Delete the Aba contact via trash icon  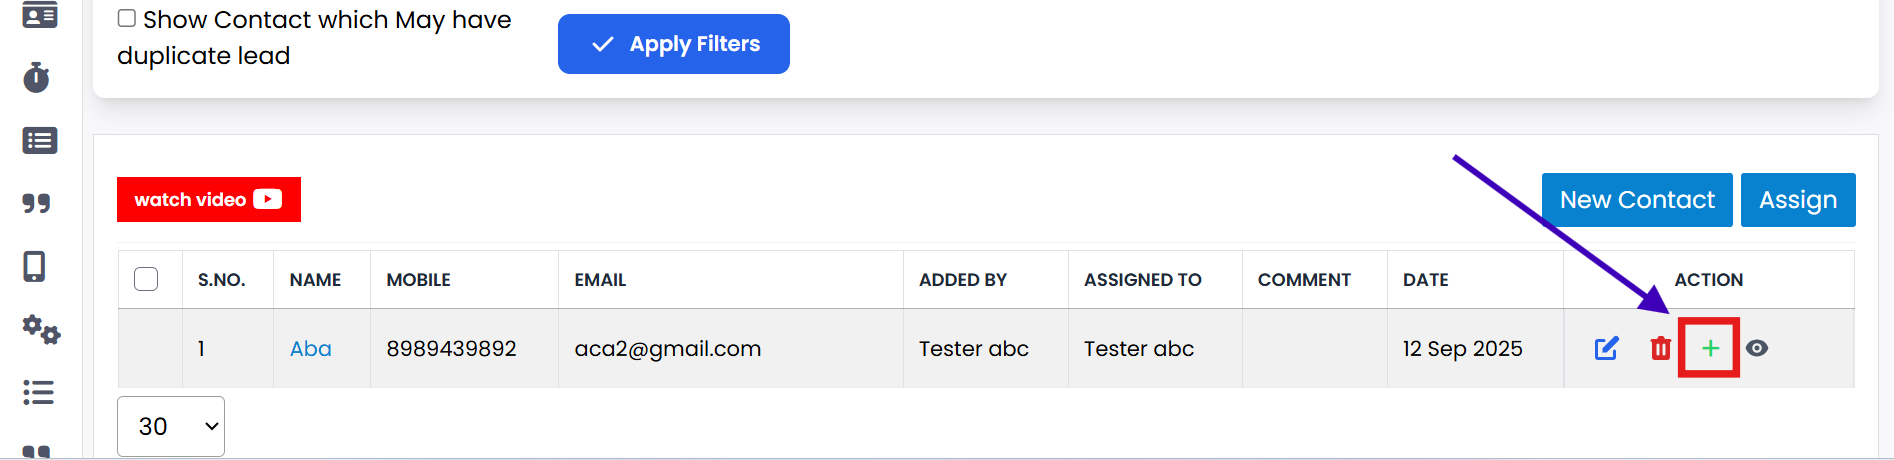[x=1660, y=348]
